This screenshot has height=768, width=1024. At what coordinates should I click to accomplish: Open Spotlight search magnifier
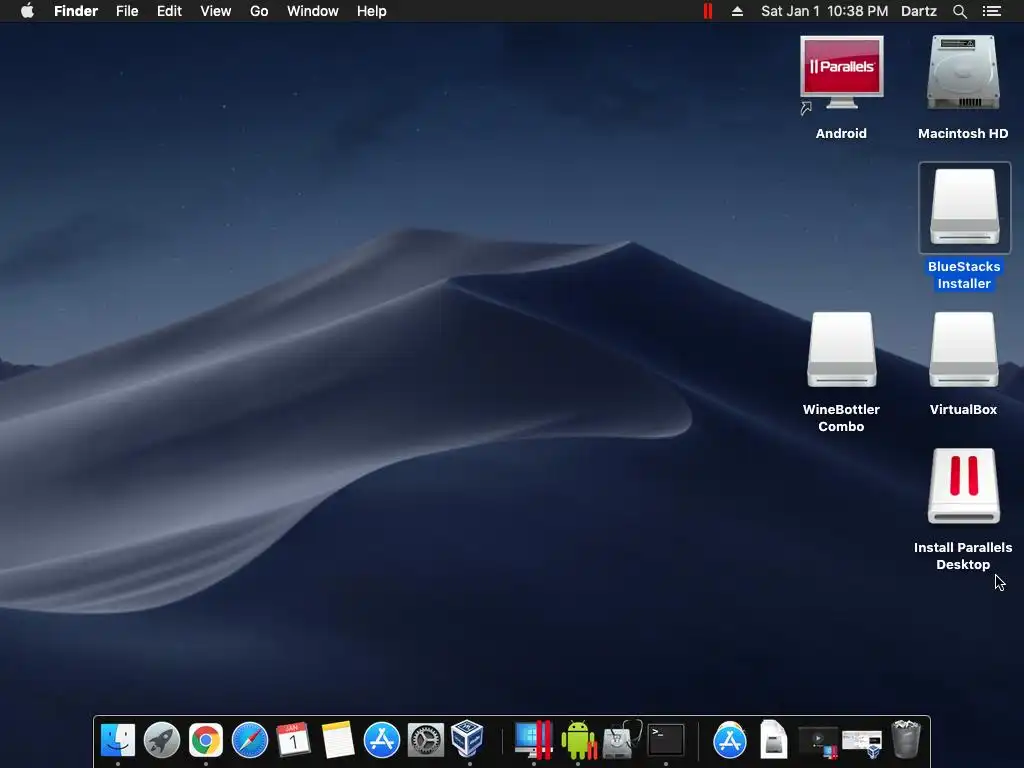959,11
